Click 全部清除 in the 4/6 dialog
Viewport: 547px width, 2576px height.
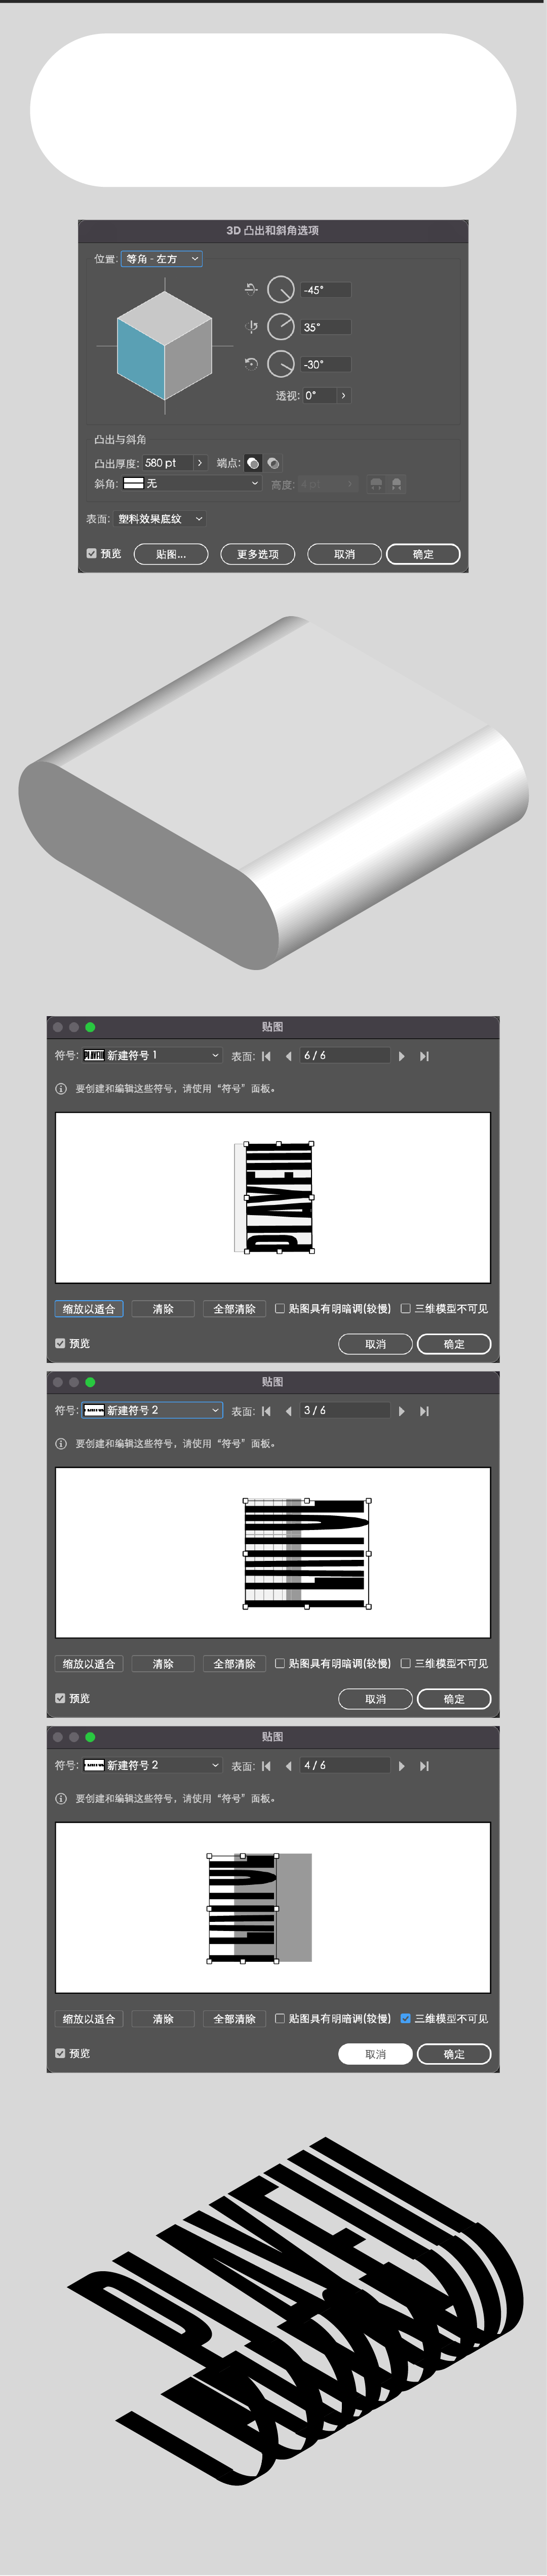(235, 2019)
